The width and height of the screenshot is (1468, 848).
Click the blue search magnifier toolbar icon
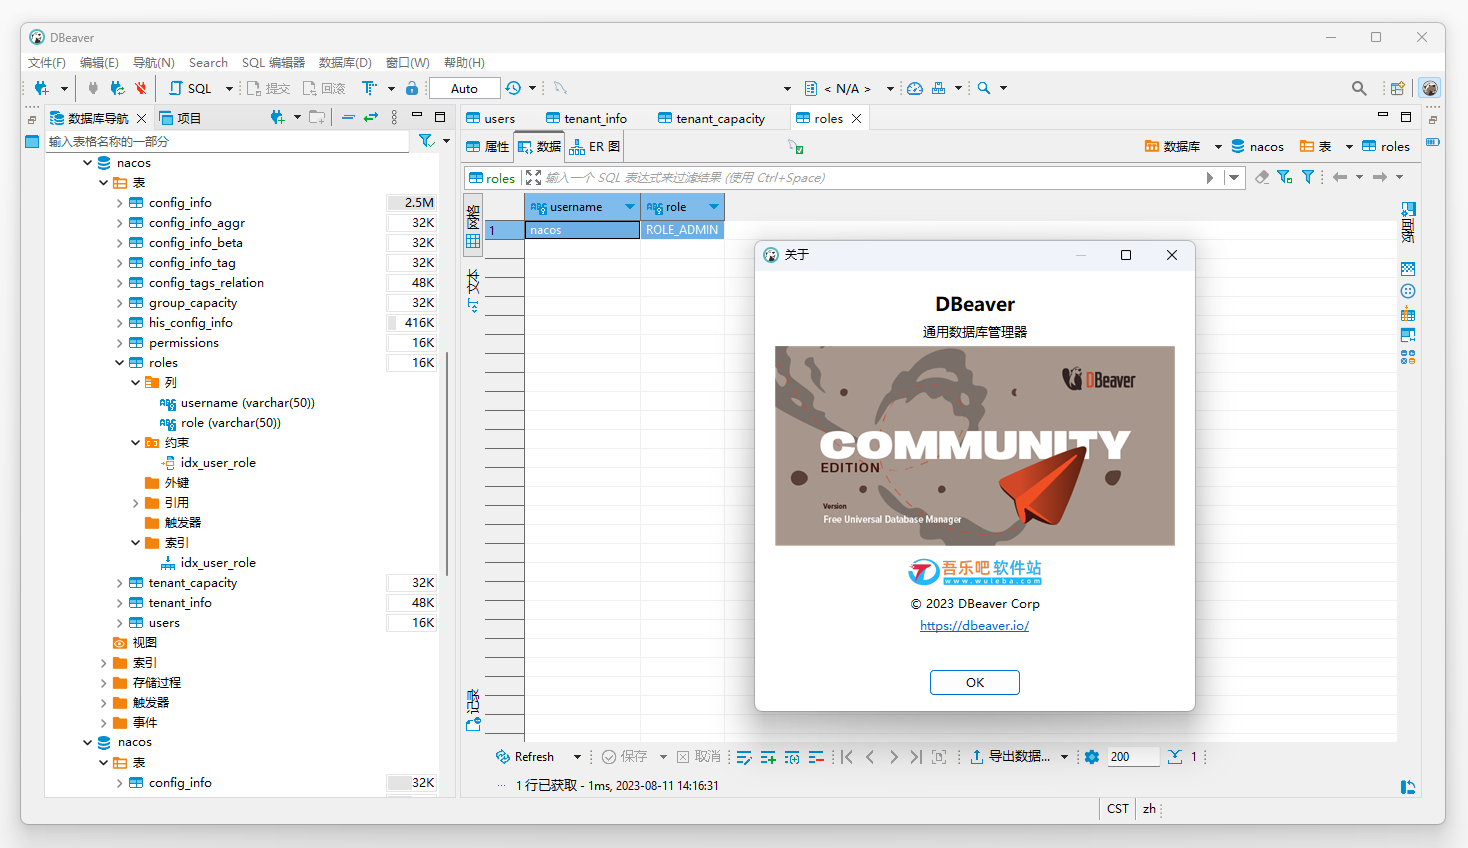(x=984, y=88)
